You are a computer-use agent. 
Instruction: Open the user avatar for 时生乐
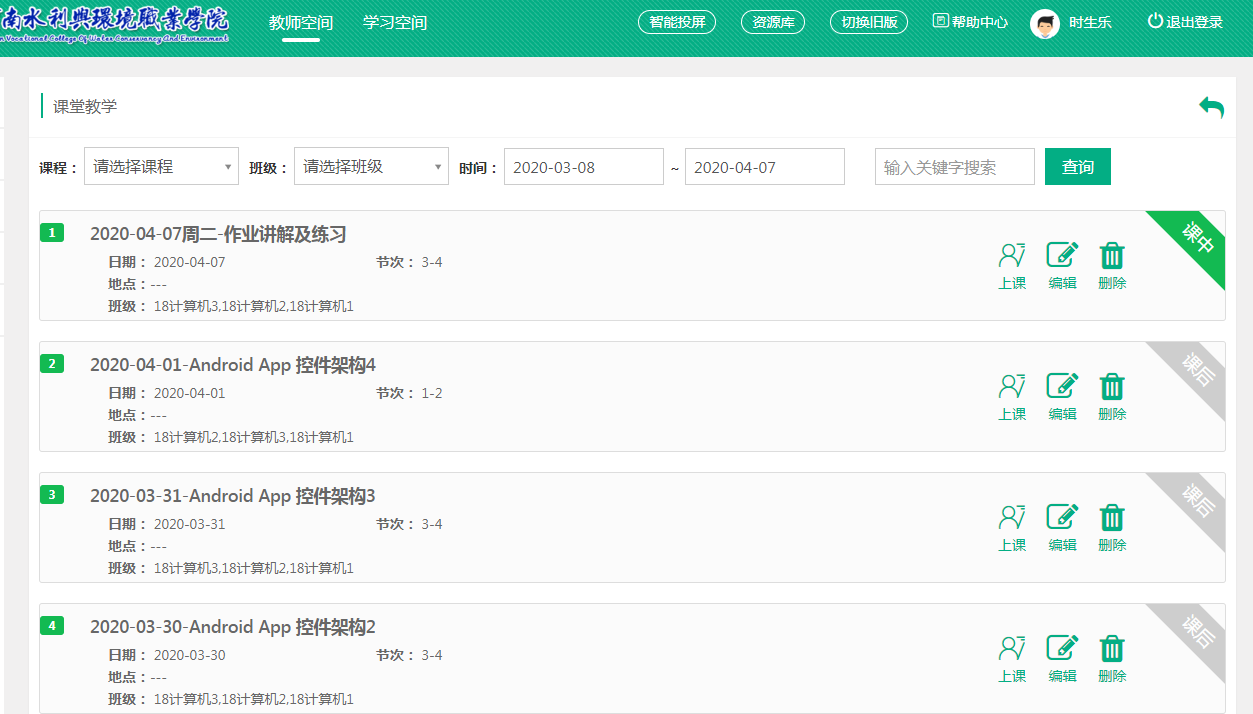coord(1045,23)
